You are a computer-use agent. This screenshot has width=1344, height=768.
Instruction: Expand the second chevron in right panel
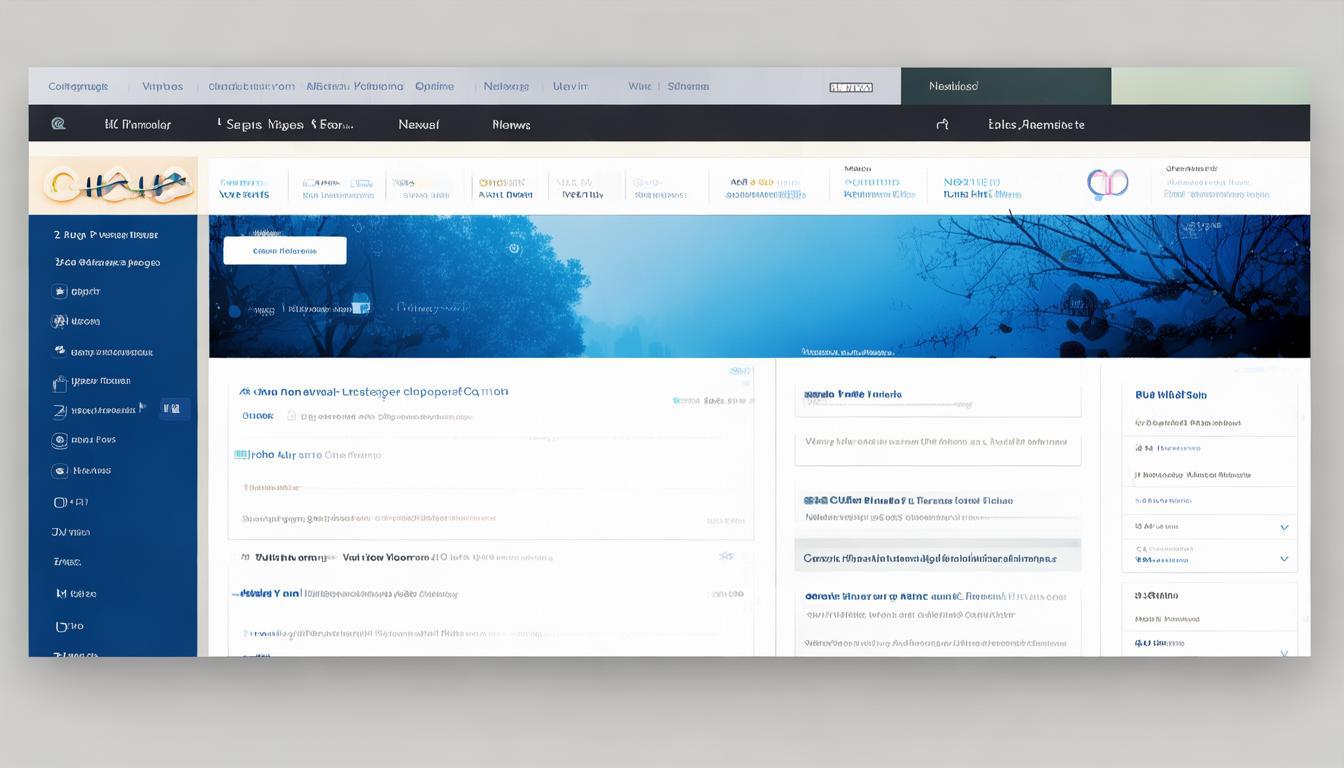[x=1284, y=558]
